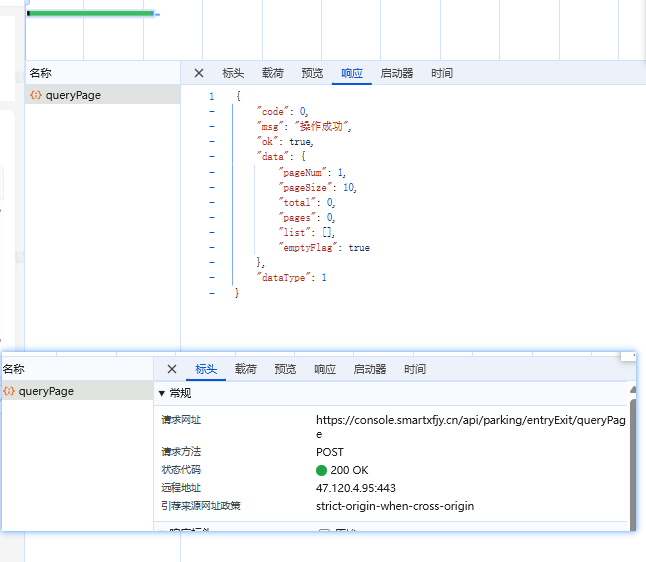646x562 pixels.
Task: Open 标头 tab in upper panel
Action: coord(233,73)
